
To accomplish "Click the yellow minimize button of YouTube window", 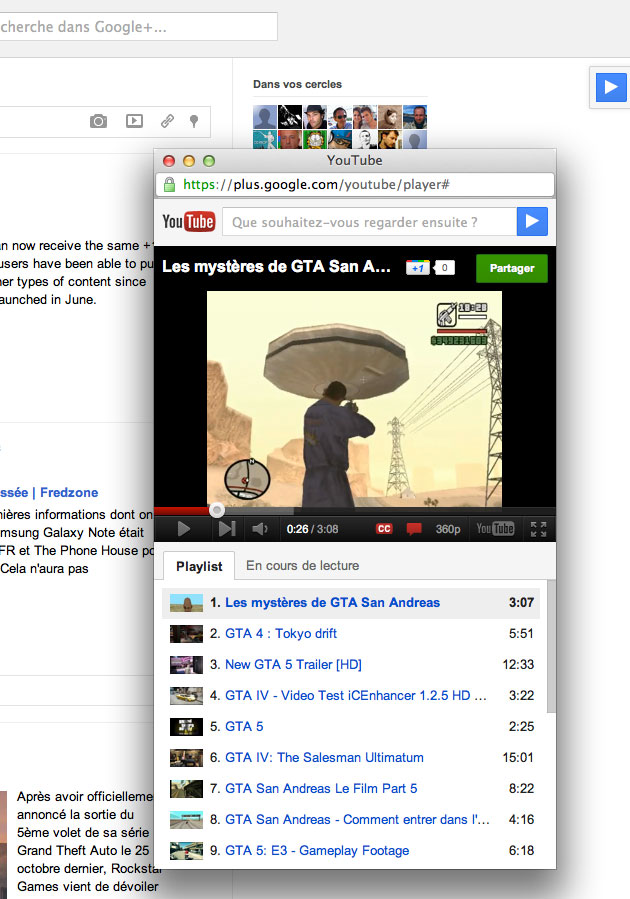I will (189, 161).
